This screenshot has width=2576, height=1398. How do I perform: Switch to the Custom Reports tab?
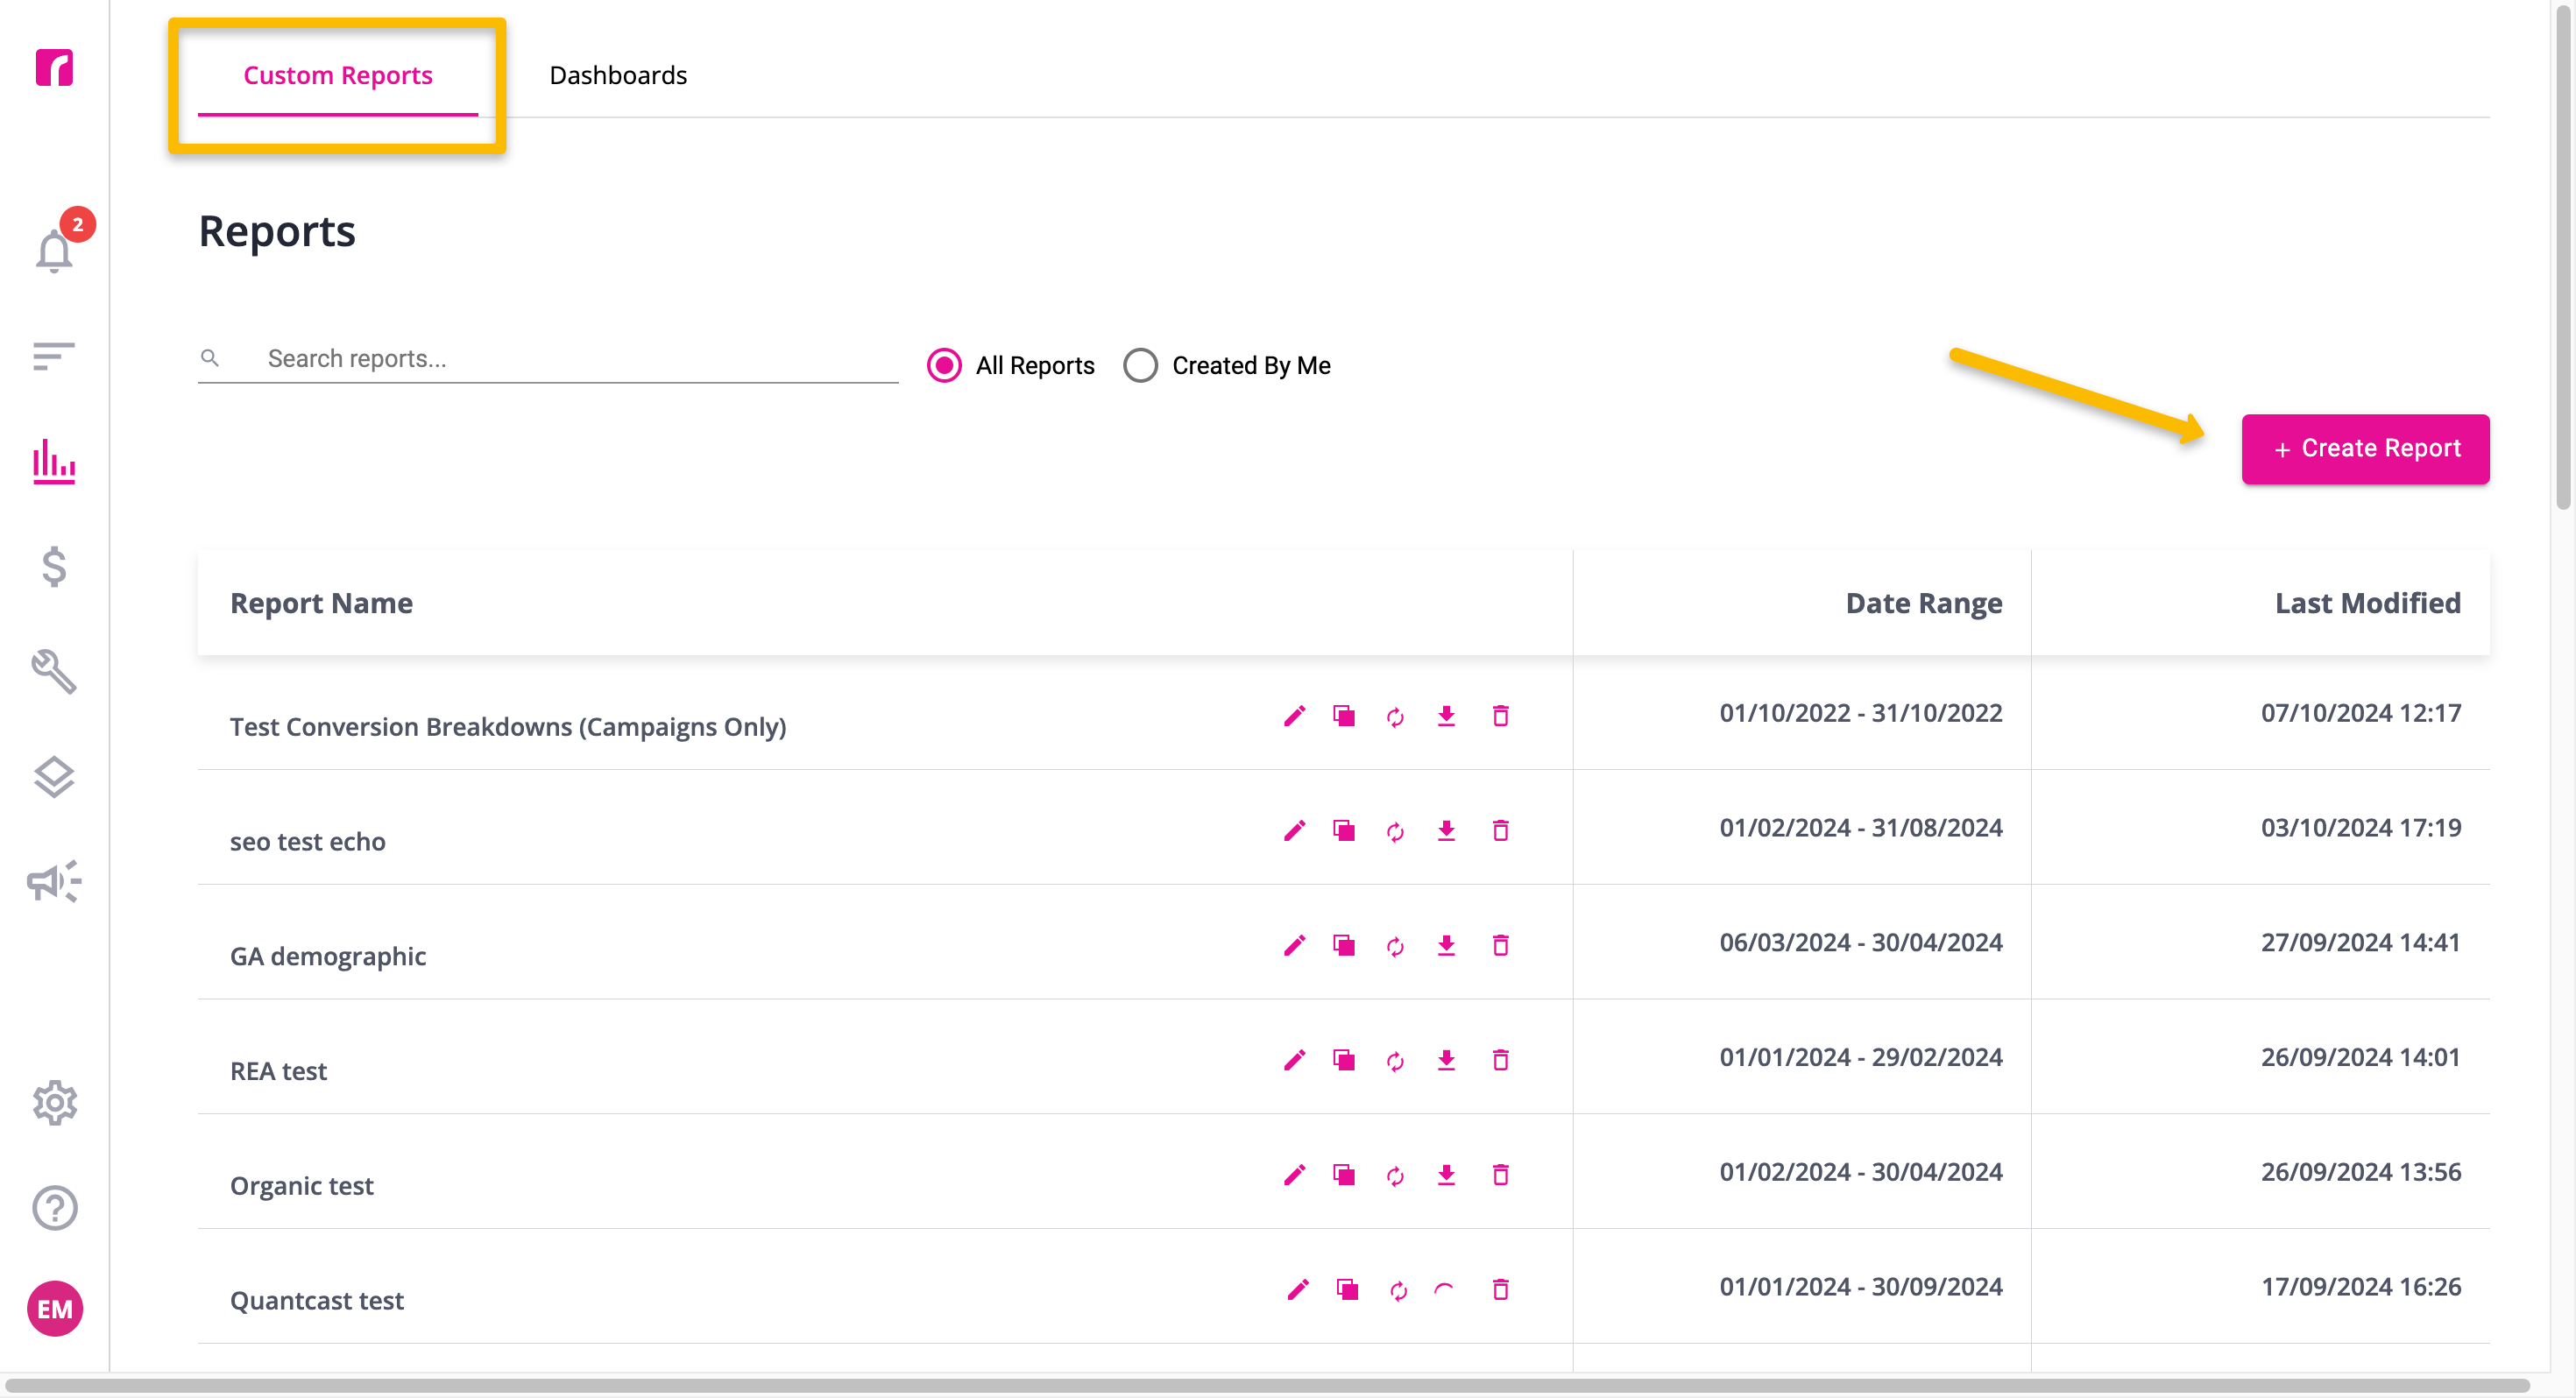[337, 75]
